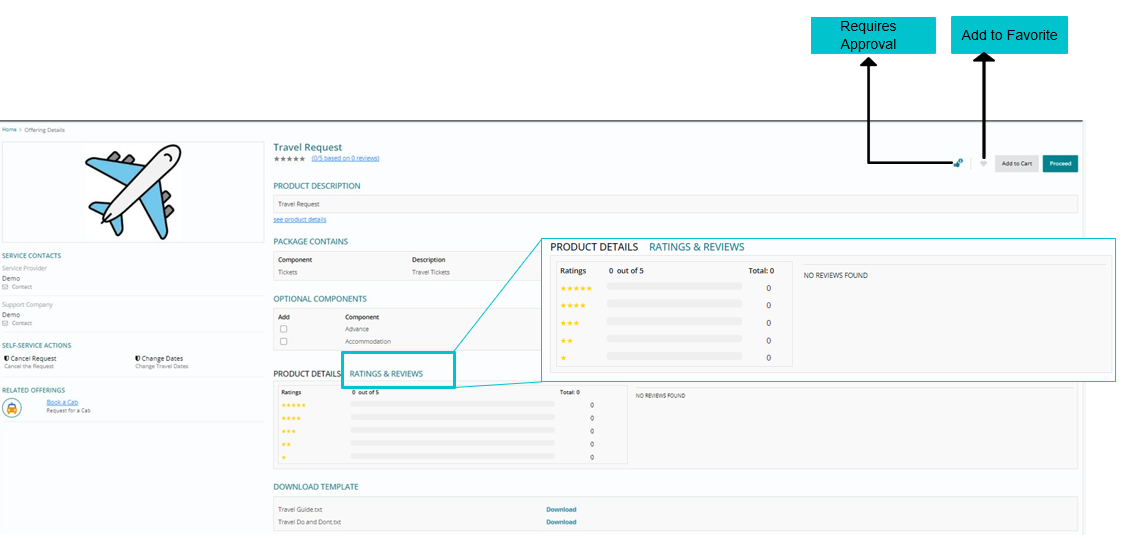This screenshot has height=538, width=1129.
Task: Click the envelope icon under Service Provider Demo
Action: click(x=5, y=287)
